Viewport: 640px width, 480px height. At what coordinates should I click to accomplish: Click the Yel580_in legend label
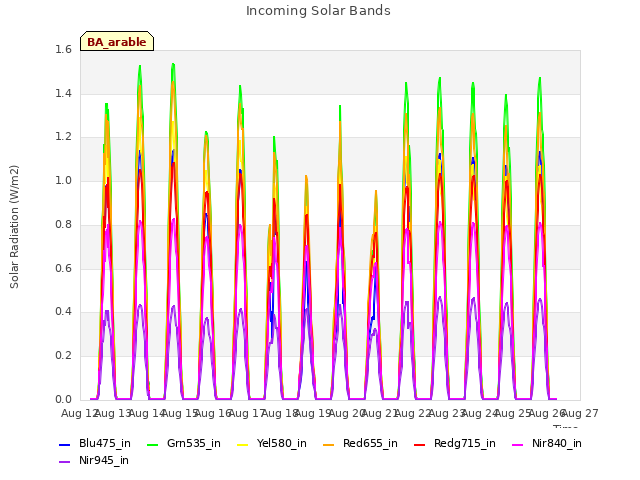pos(282,443)
